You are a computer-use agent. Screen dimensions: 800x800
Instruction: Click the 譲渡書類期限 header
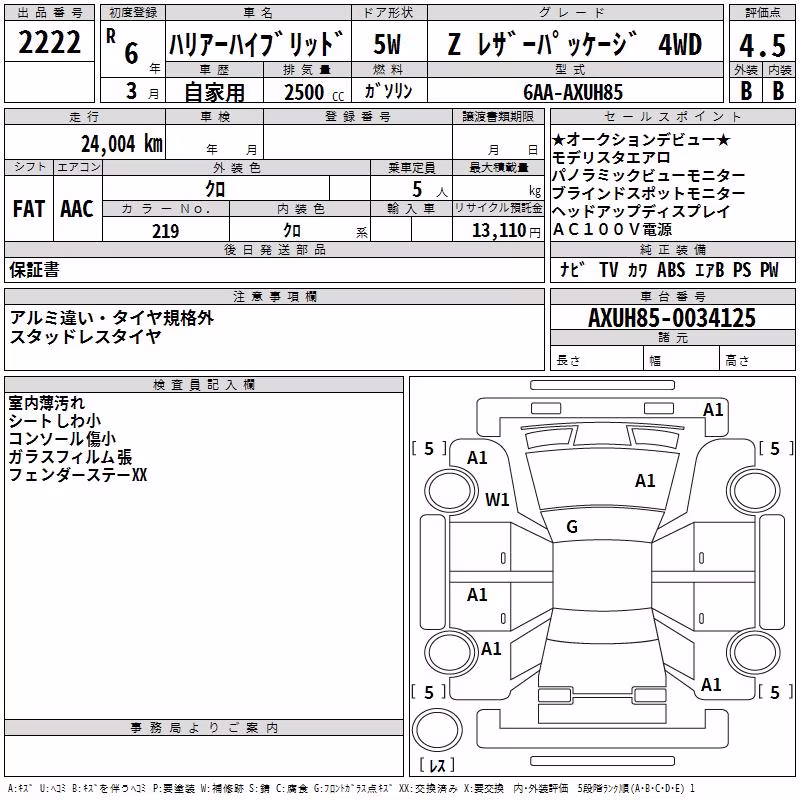click(x=498, y=116)
